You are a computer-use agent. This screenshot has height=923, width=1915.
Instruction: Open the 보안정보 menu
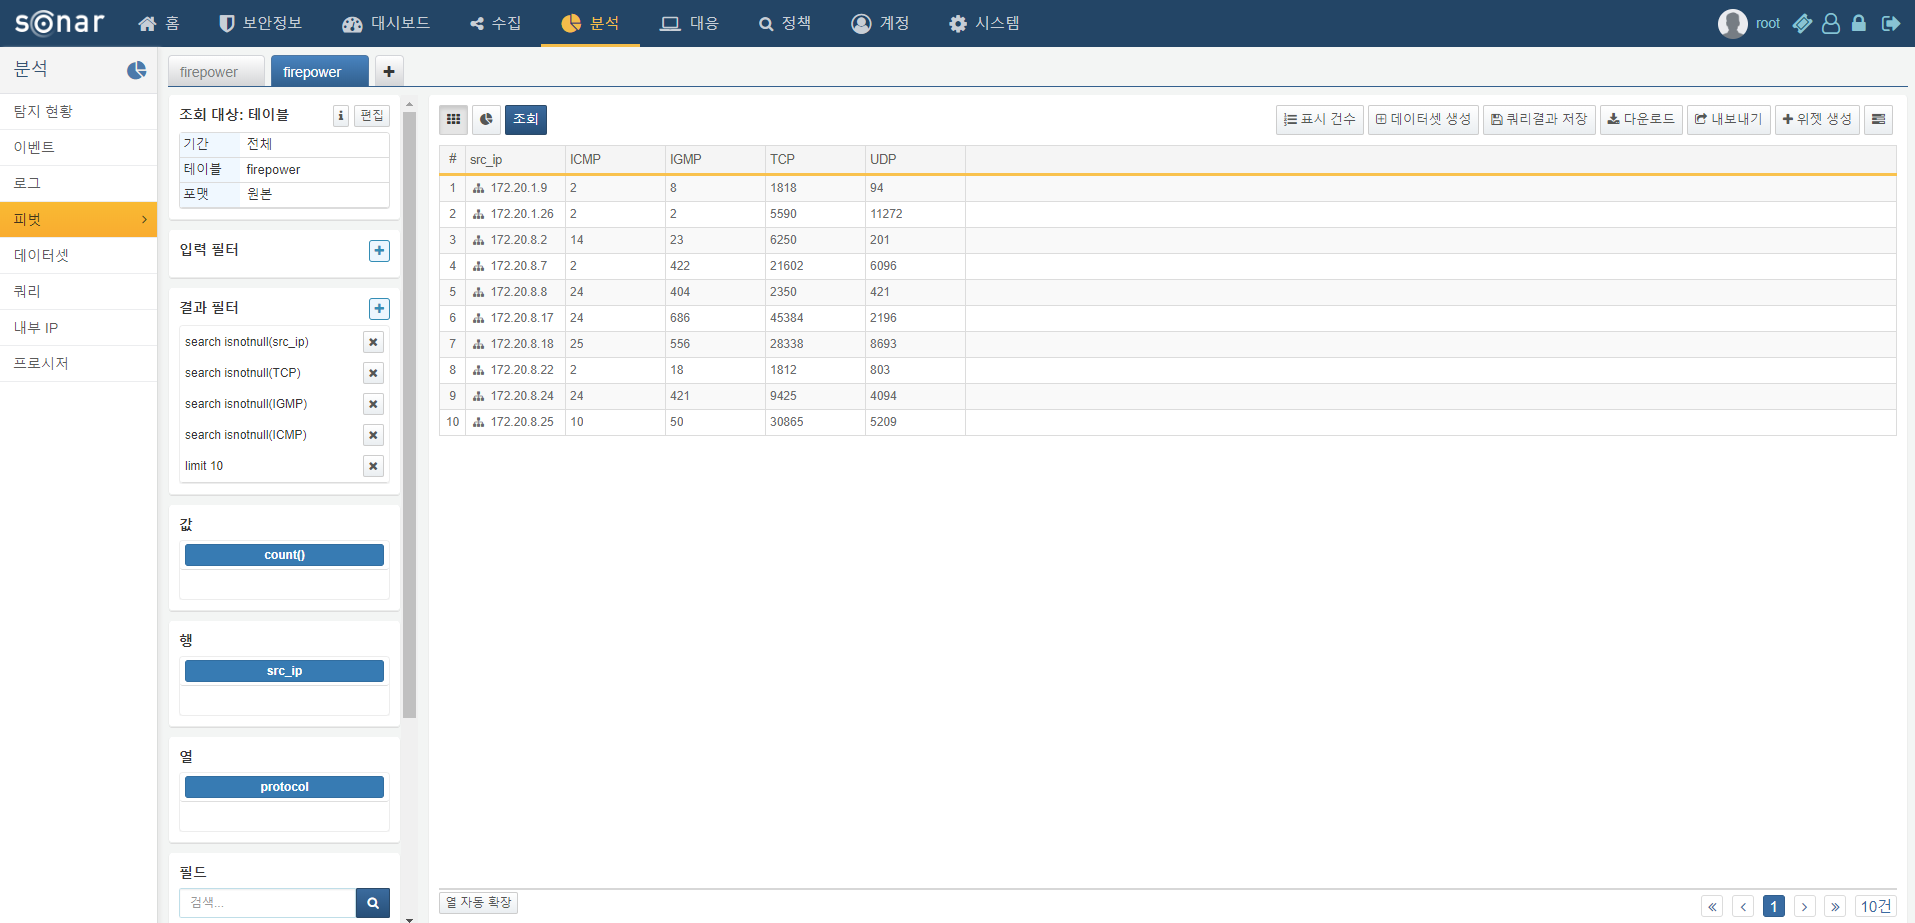(x=260, y=23)
